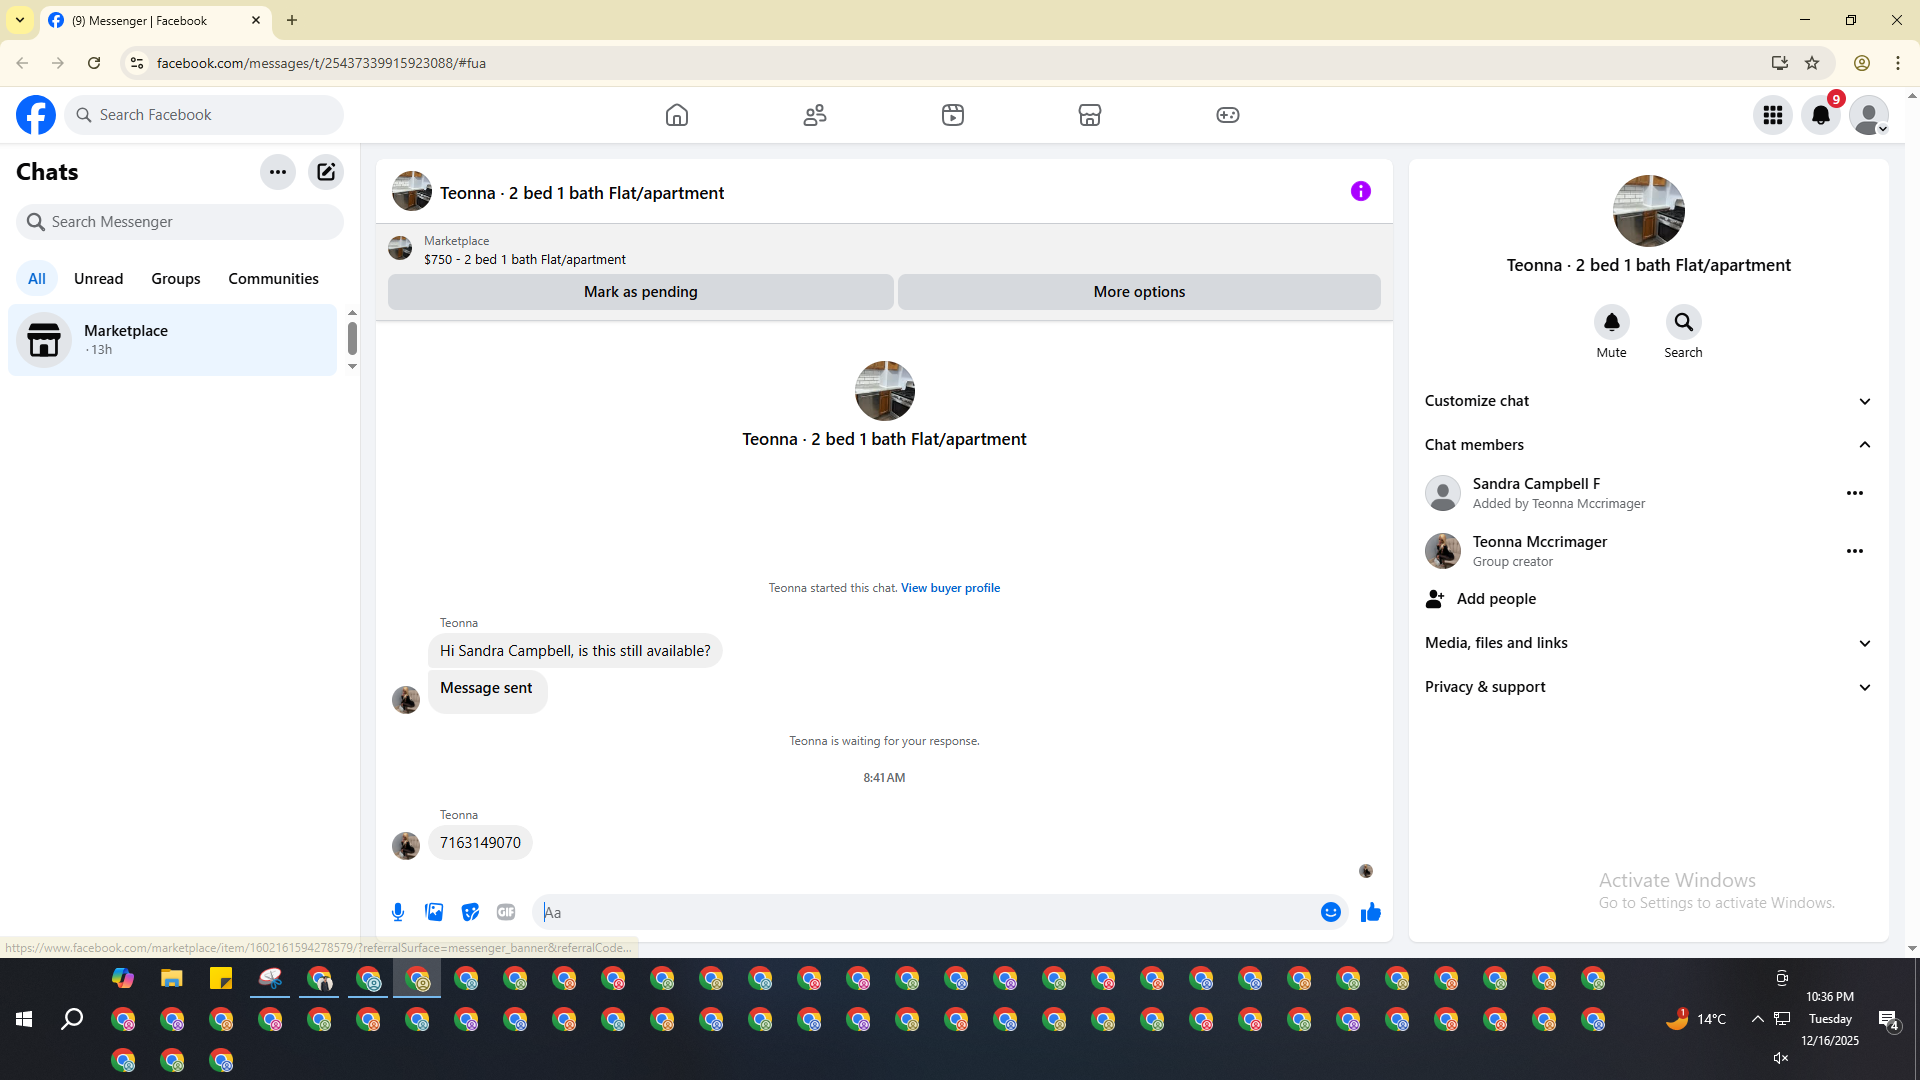The height and width of the screenshot is (1080, 1920).
Task: Switch to the Communities filter
Action: click(x=274, y=279)
